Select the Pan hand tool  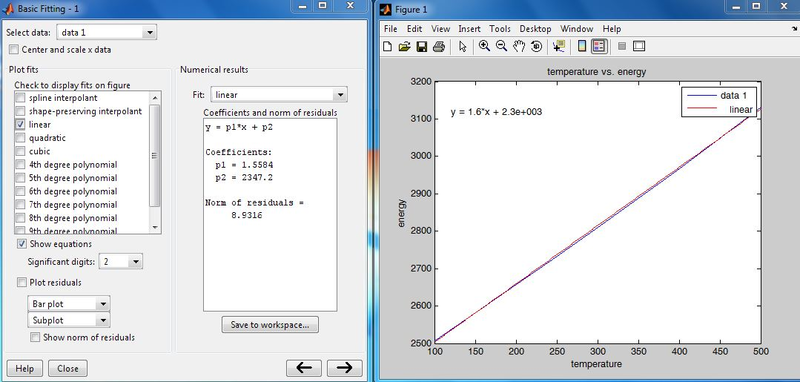tap(519, 46)
